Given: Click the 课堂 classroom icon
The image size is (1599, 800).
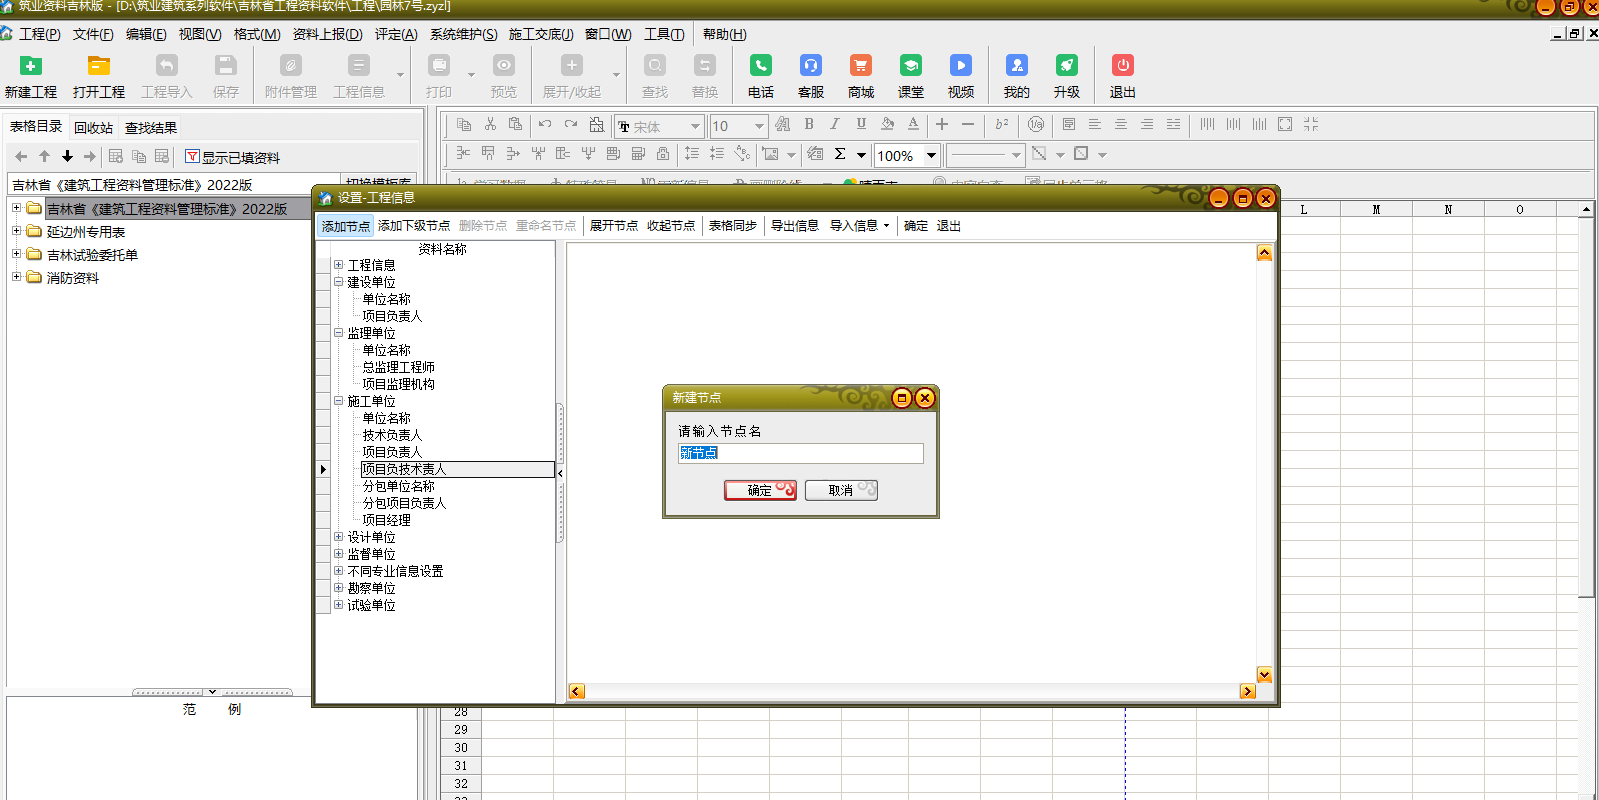Looking at the screenshot, I should pyautogui.click(x=910, y=67).
